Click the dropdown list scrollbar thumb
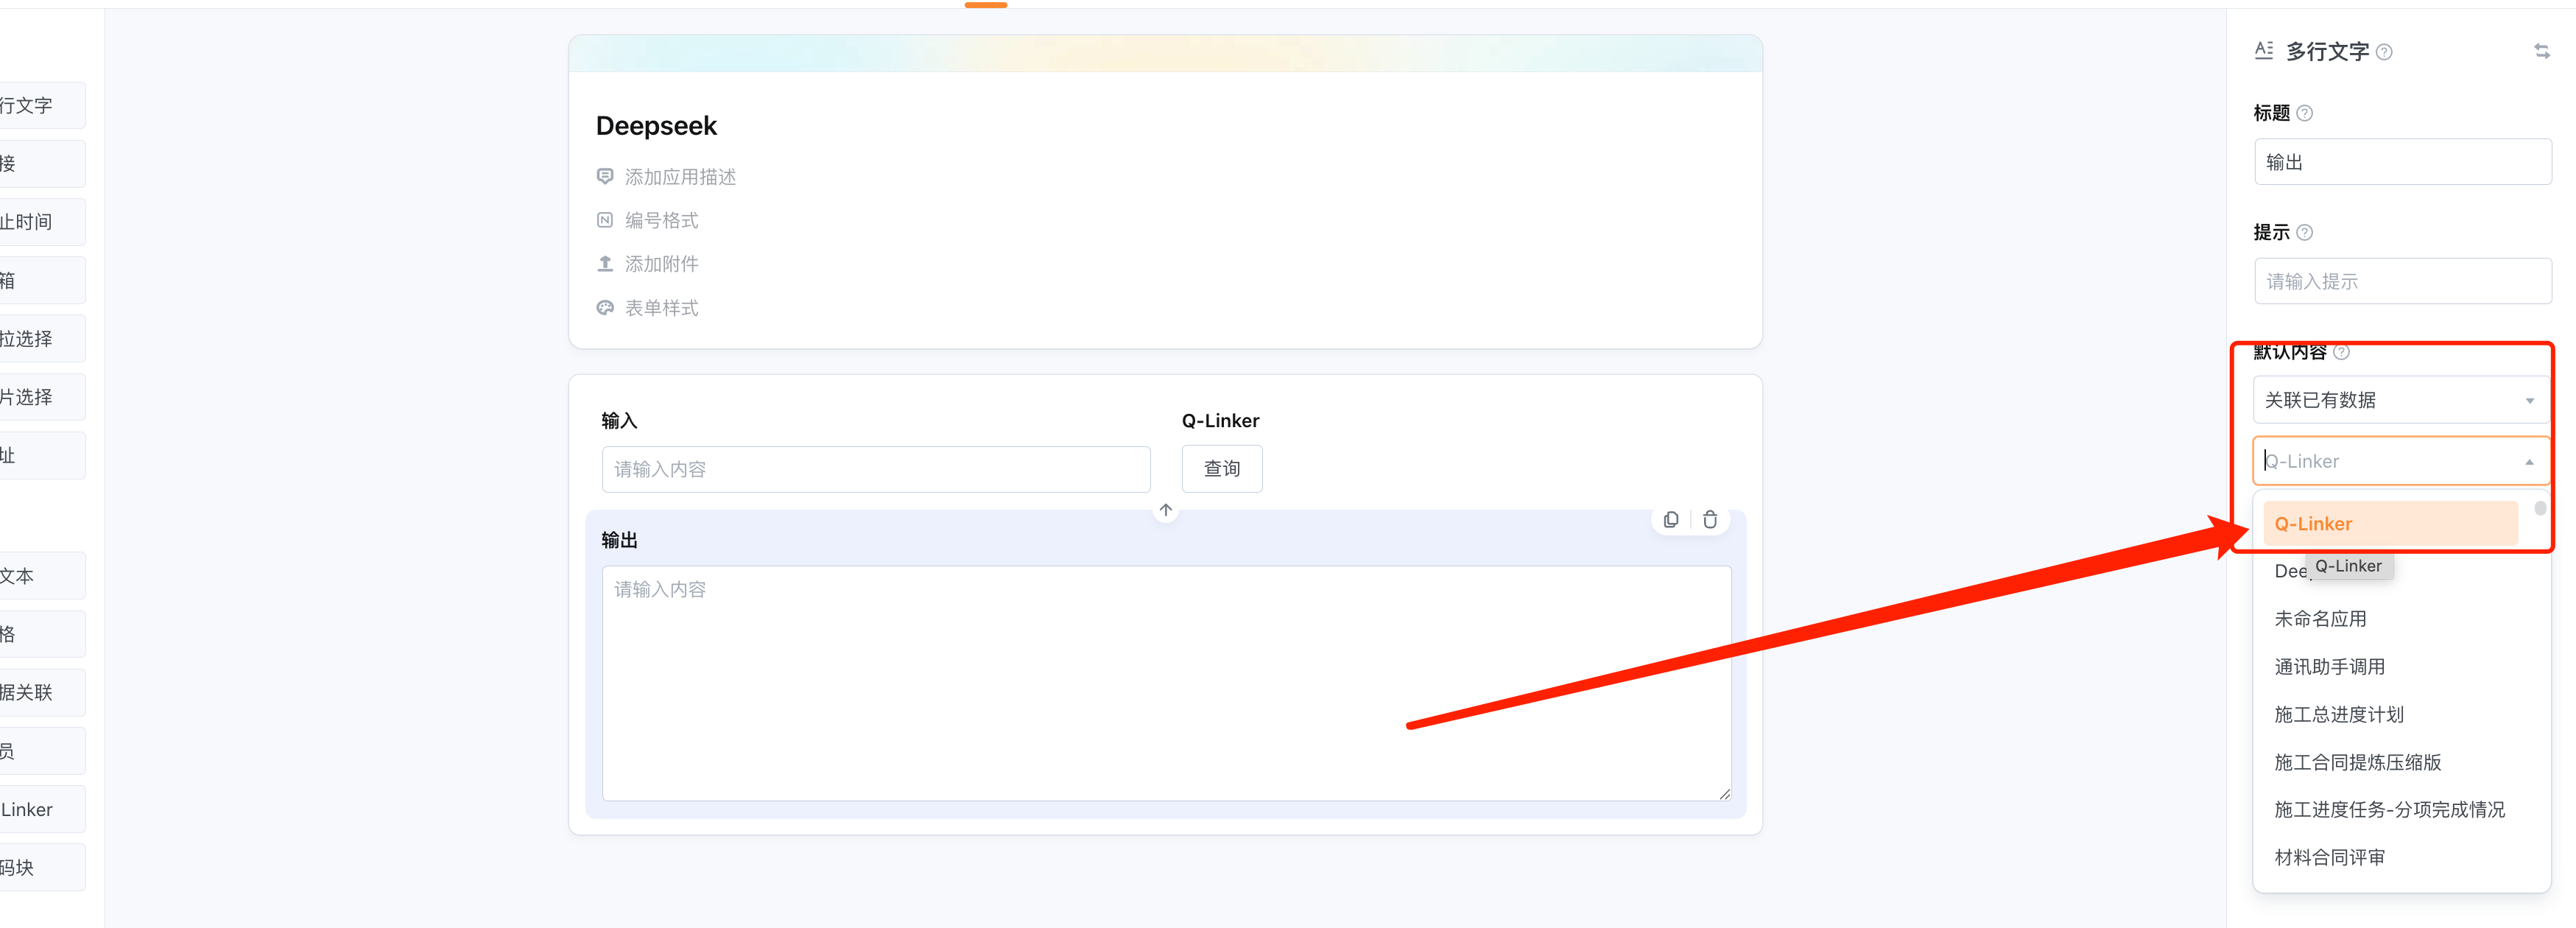2576x928 pixels. [2540, 508]
